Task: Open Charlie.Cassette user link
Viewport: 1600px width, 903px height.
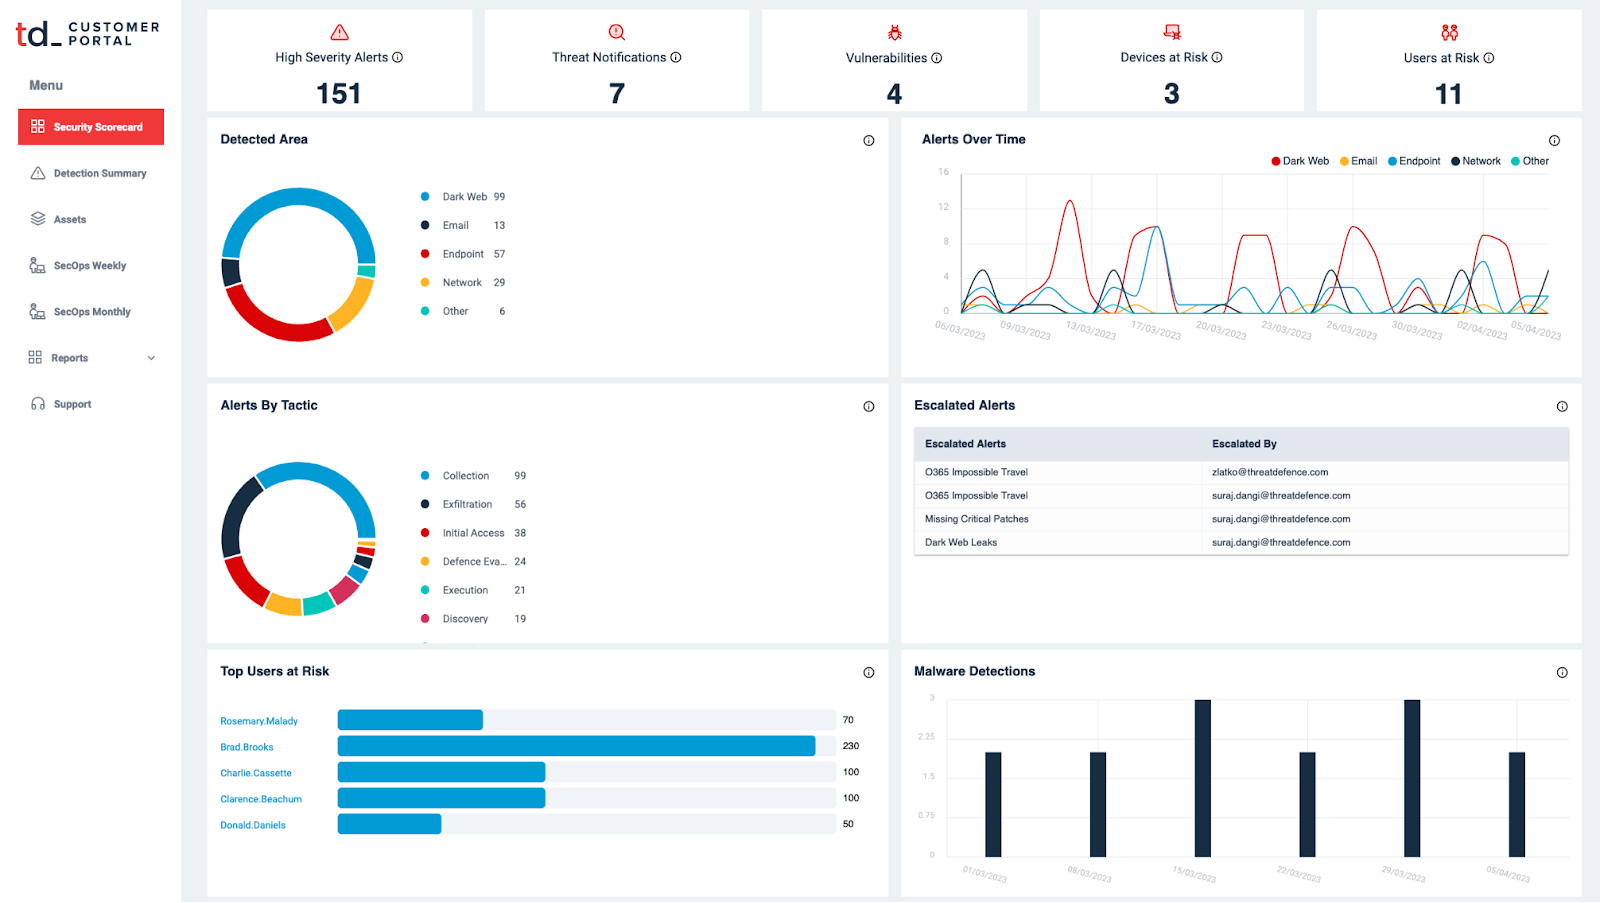Action: tap(256, 773)
